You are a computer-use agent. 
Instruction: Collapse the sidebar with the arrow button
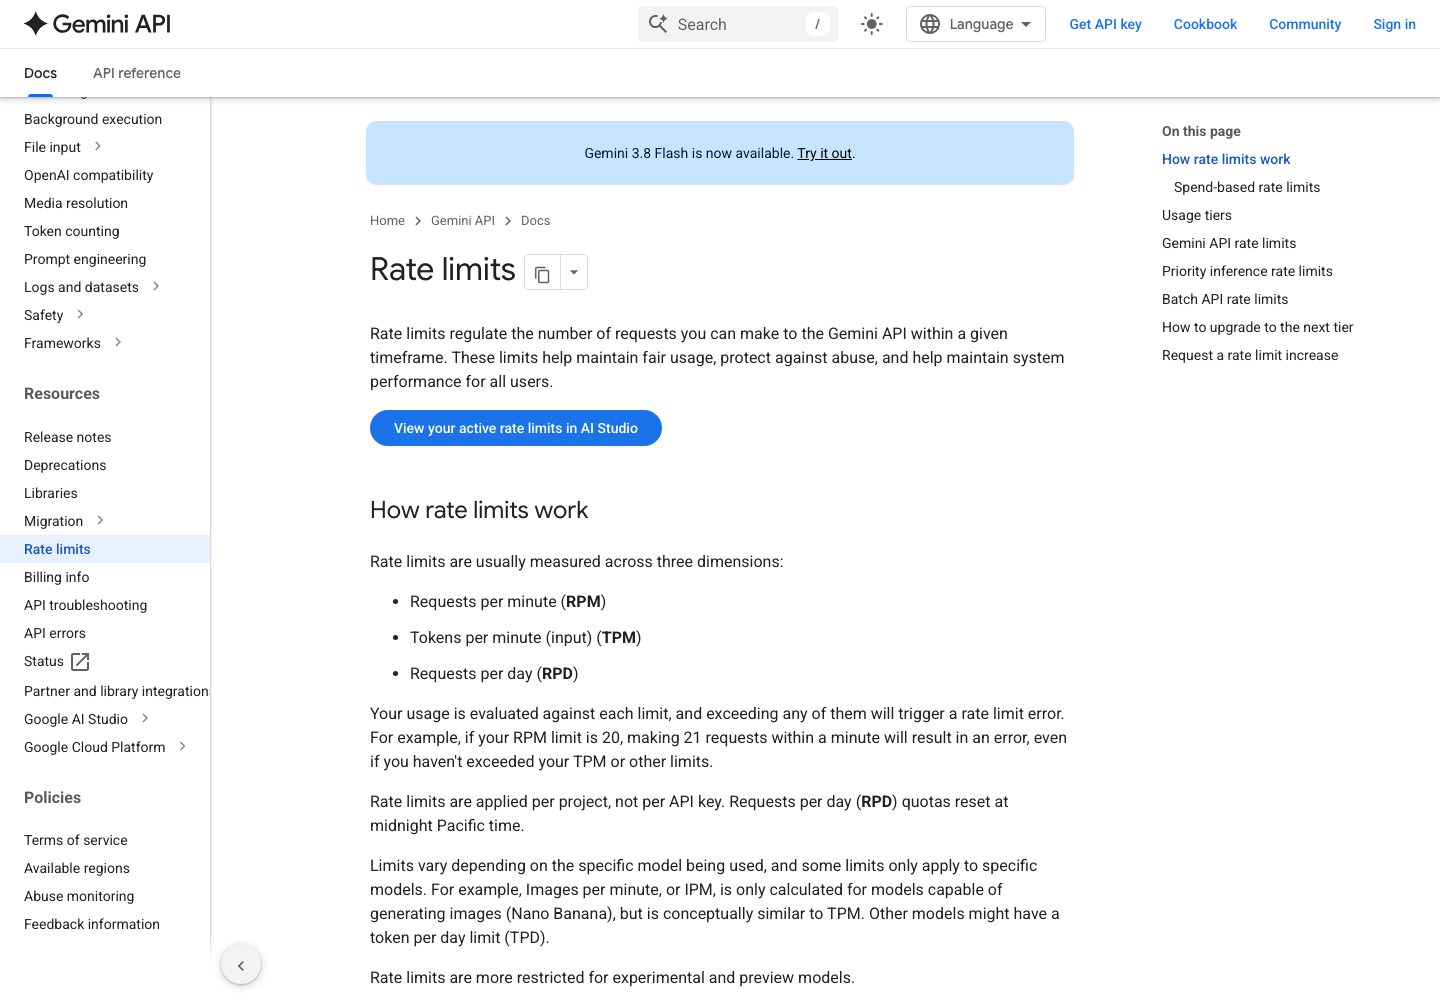(x=241, y=965)
